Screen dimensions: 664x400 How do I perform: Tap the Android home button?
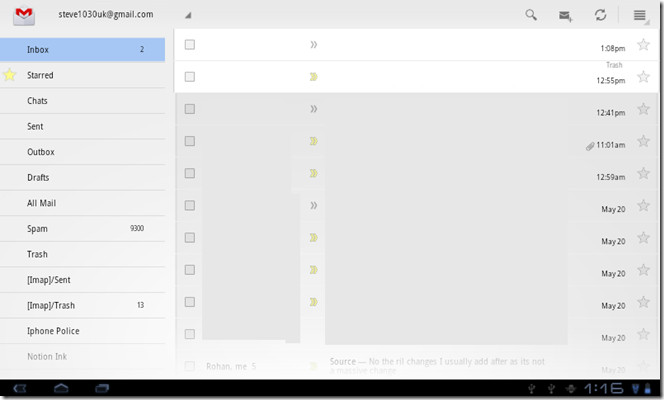click(x=61, y=388)
